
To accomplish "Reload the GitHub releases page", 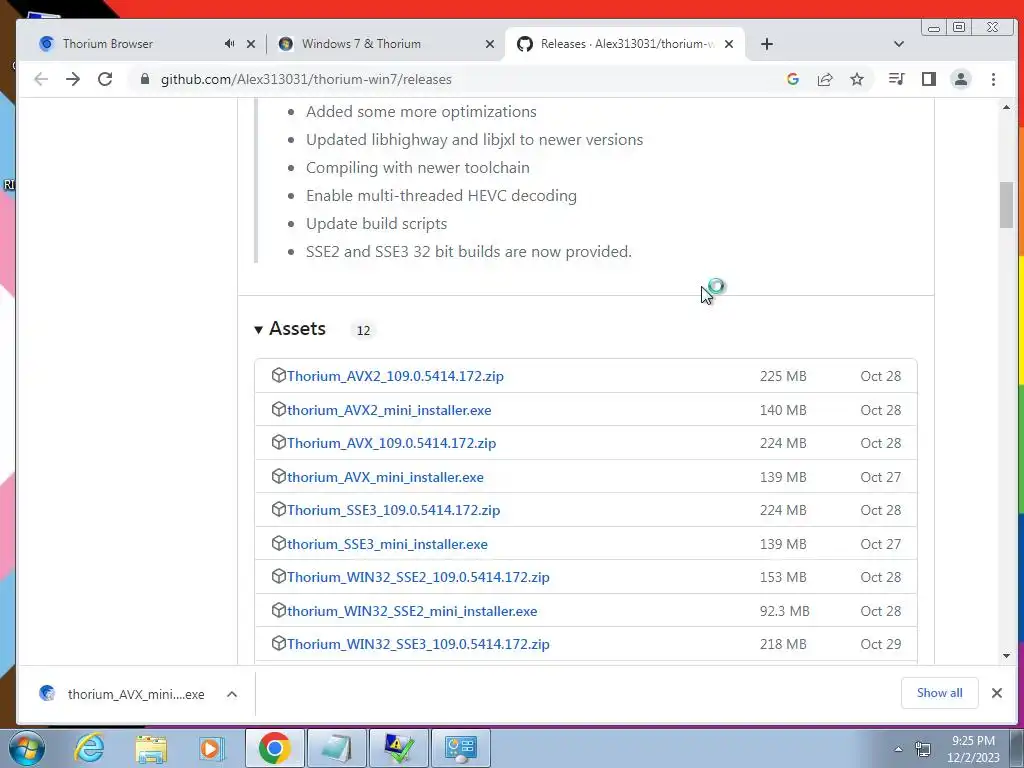I will 104,79.
